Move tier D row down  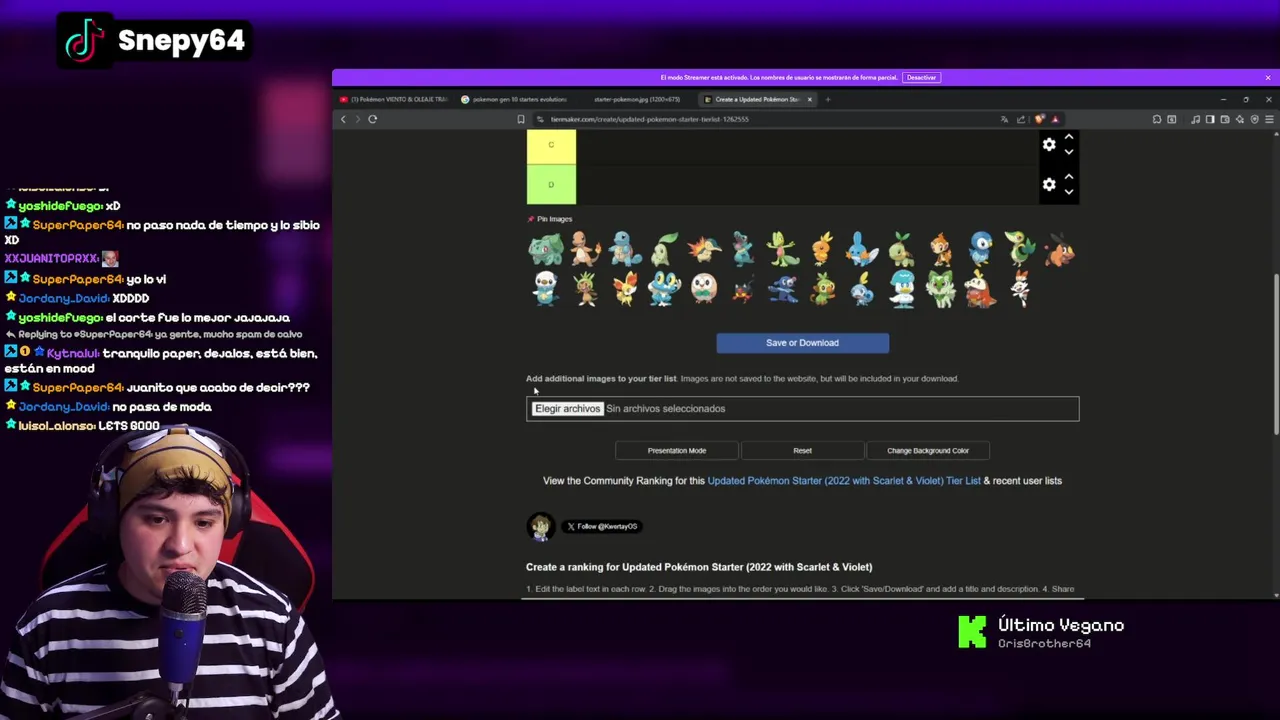pyautogui.click(x=1069, y=191)
